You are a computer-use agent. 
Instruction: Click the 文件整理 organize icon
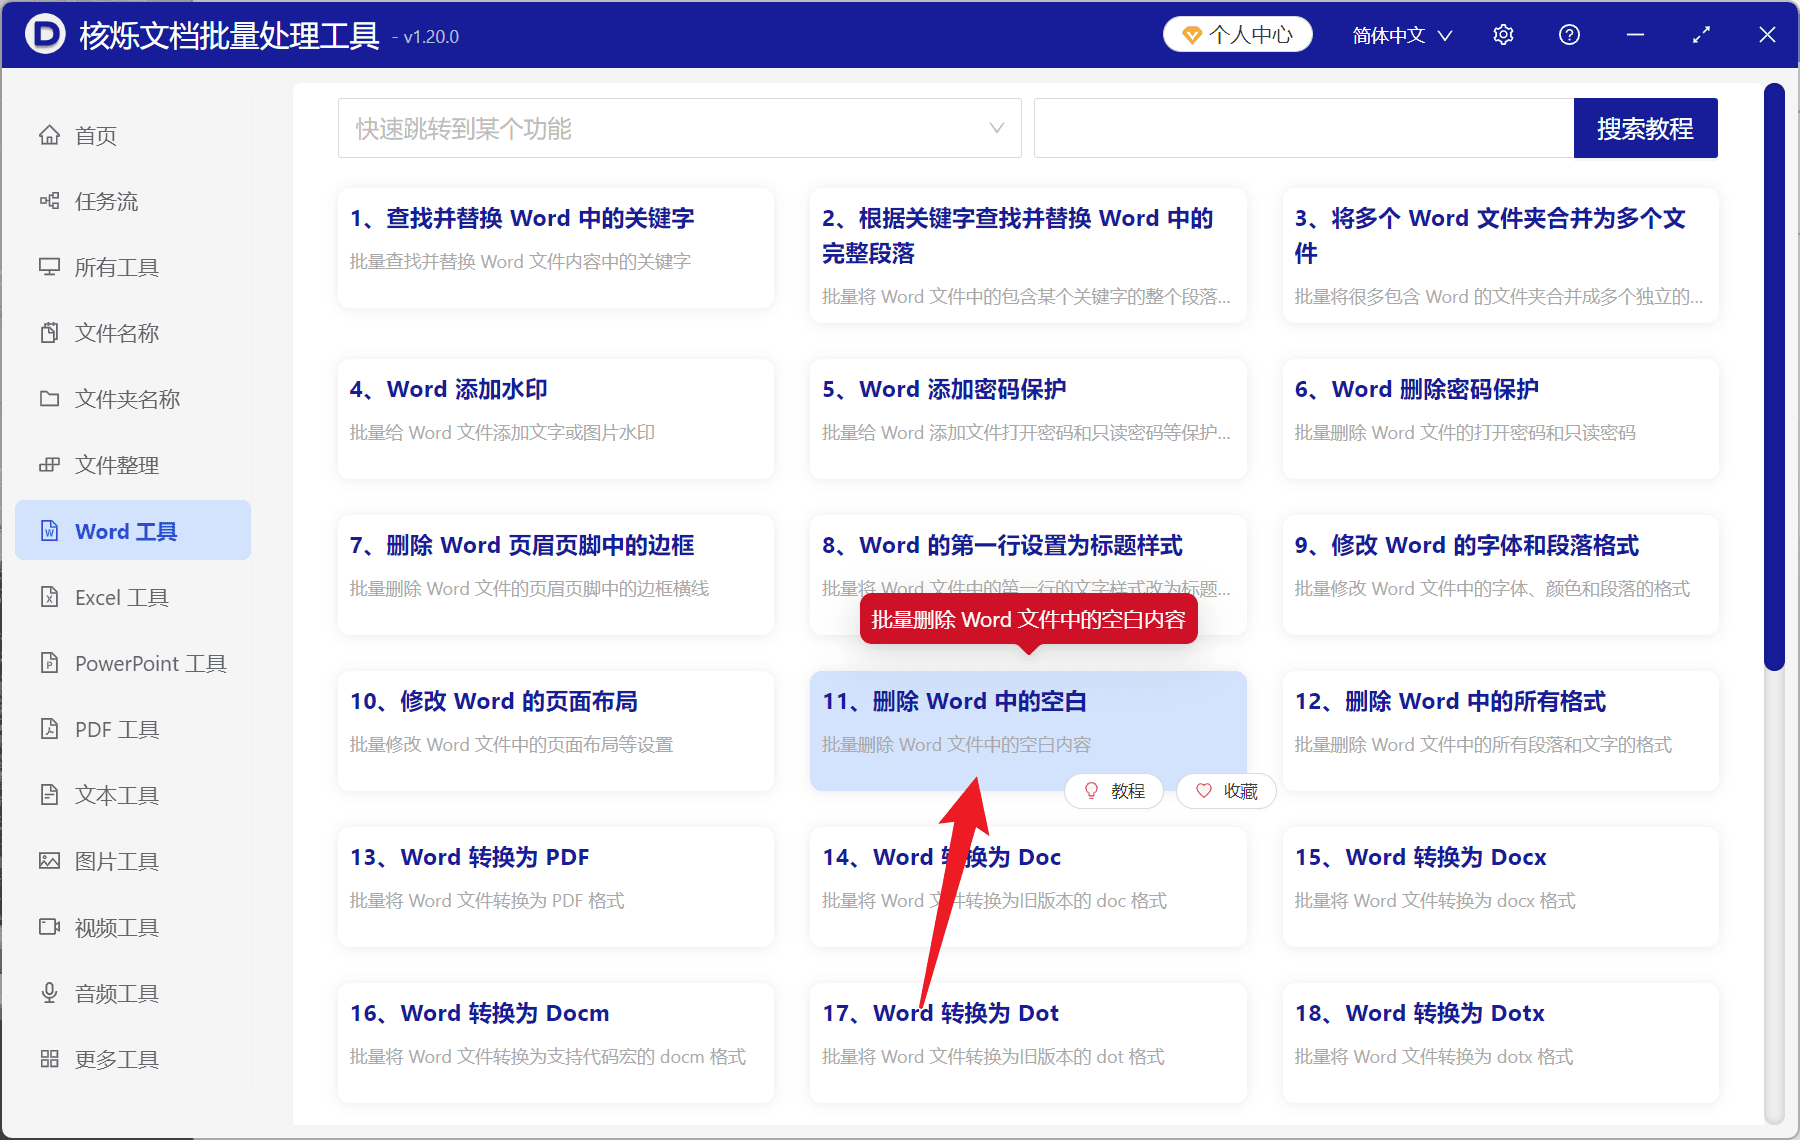pyautogui.click(x=49, y=465)
